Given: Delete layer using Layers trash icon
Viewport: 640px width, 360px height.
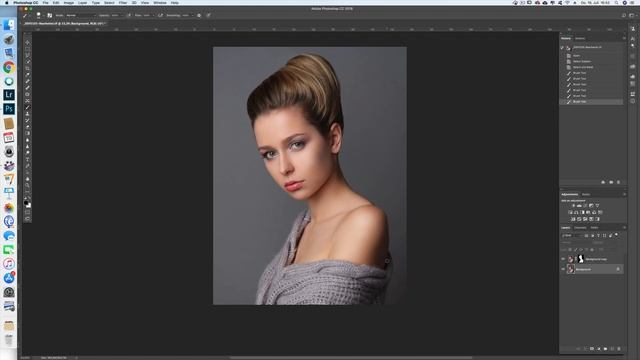Looking at the screenshot, I should pos(619,349).
